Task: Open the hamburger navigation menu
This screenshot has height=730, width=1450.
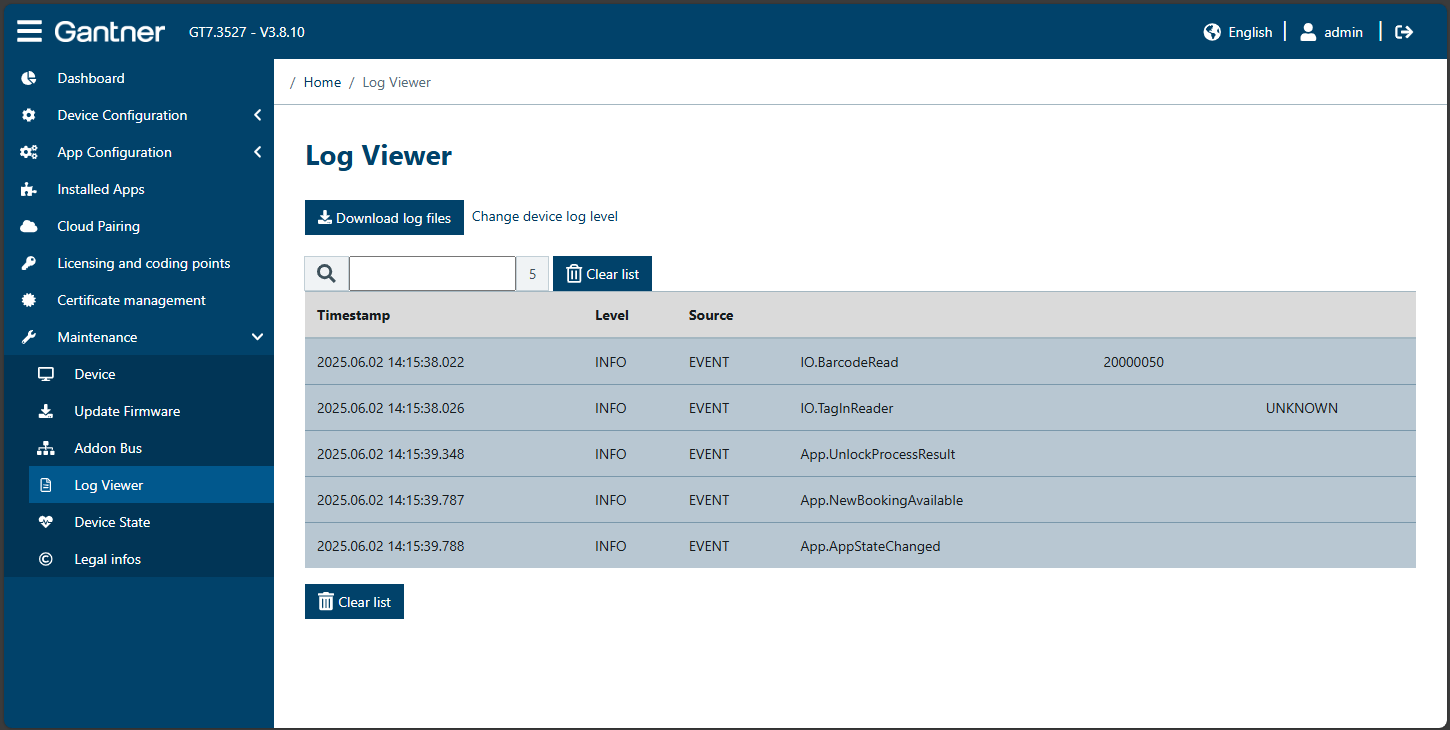Action: 30,32
